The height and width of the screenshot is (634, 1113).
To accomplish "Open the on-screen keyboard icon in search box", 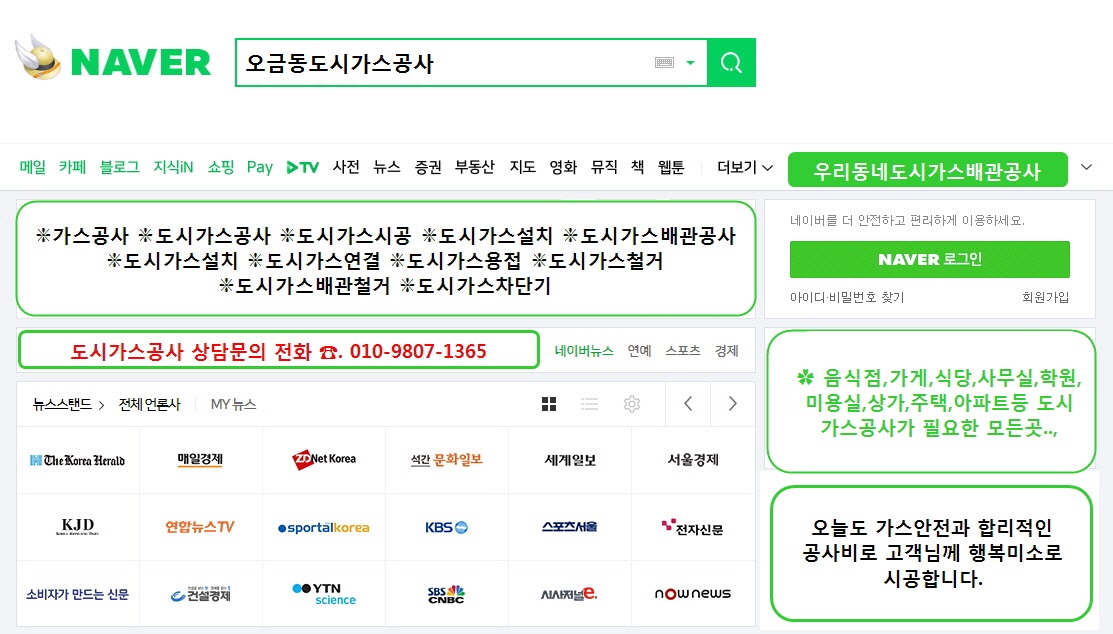I will tap(664, 62).
